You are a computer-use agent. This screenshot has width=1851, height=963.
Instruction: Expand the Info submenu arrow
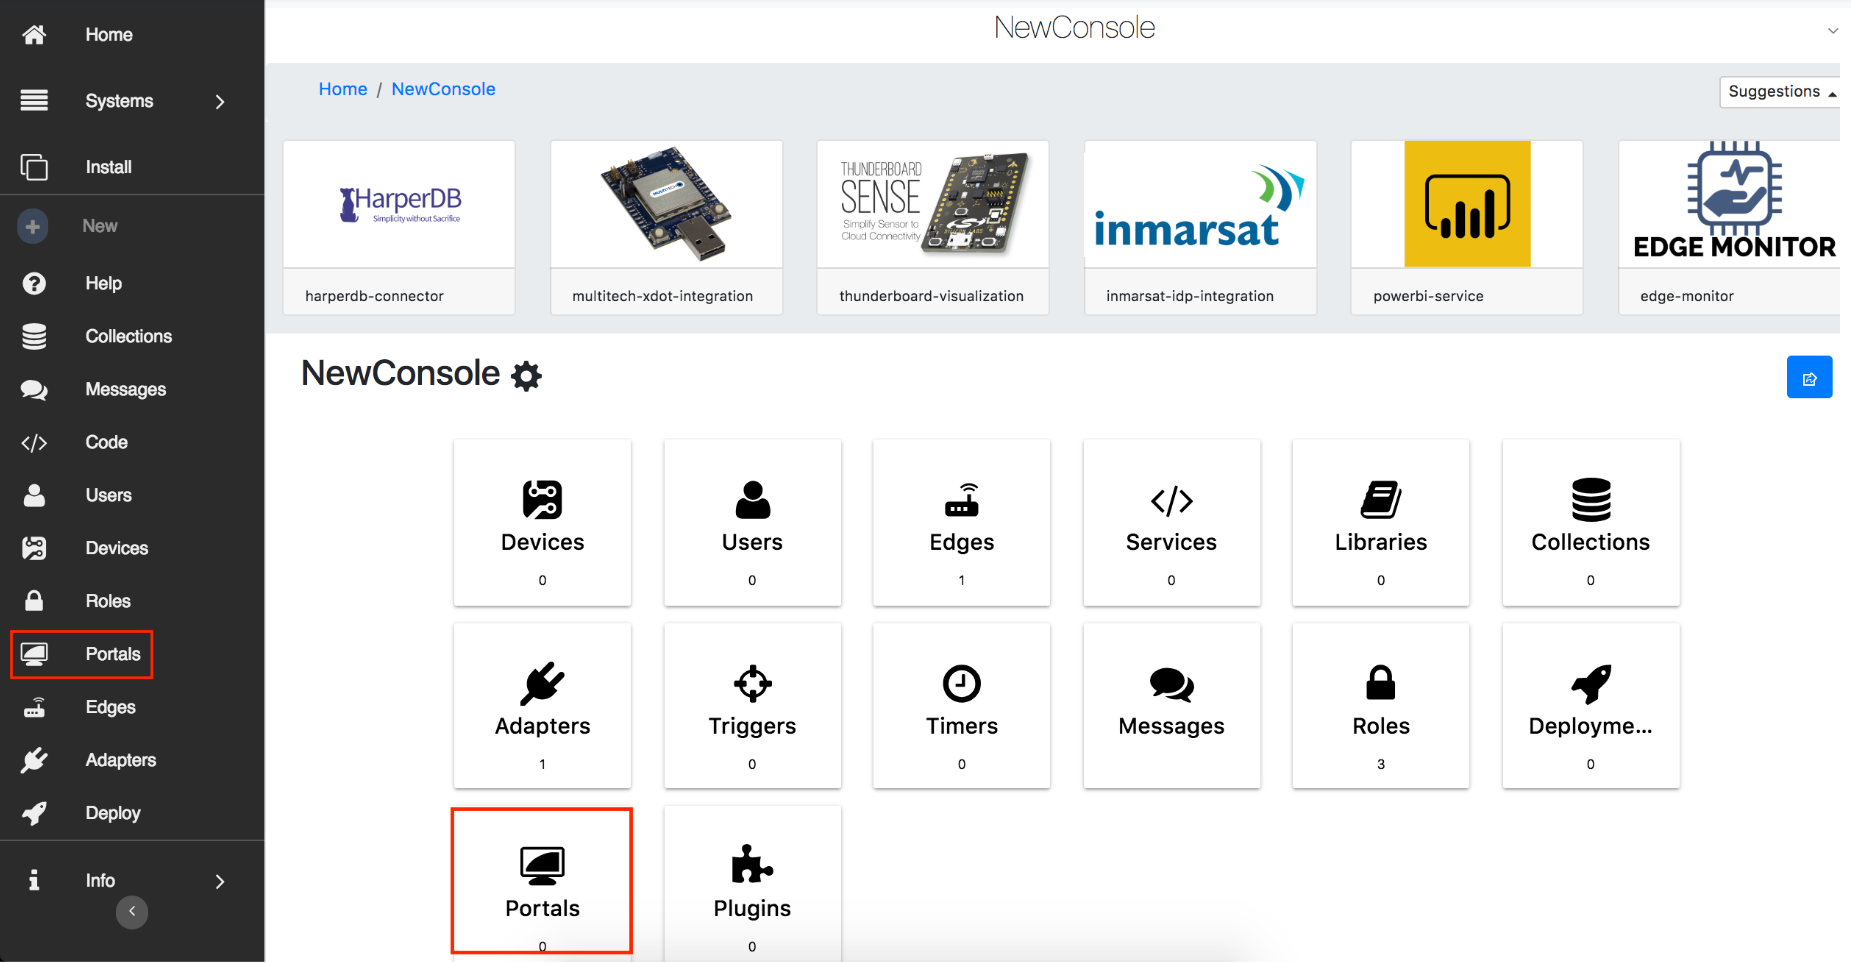pos(220,881)
